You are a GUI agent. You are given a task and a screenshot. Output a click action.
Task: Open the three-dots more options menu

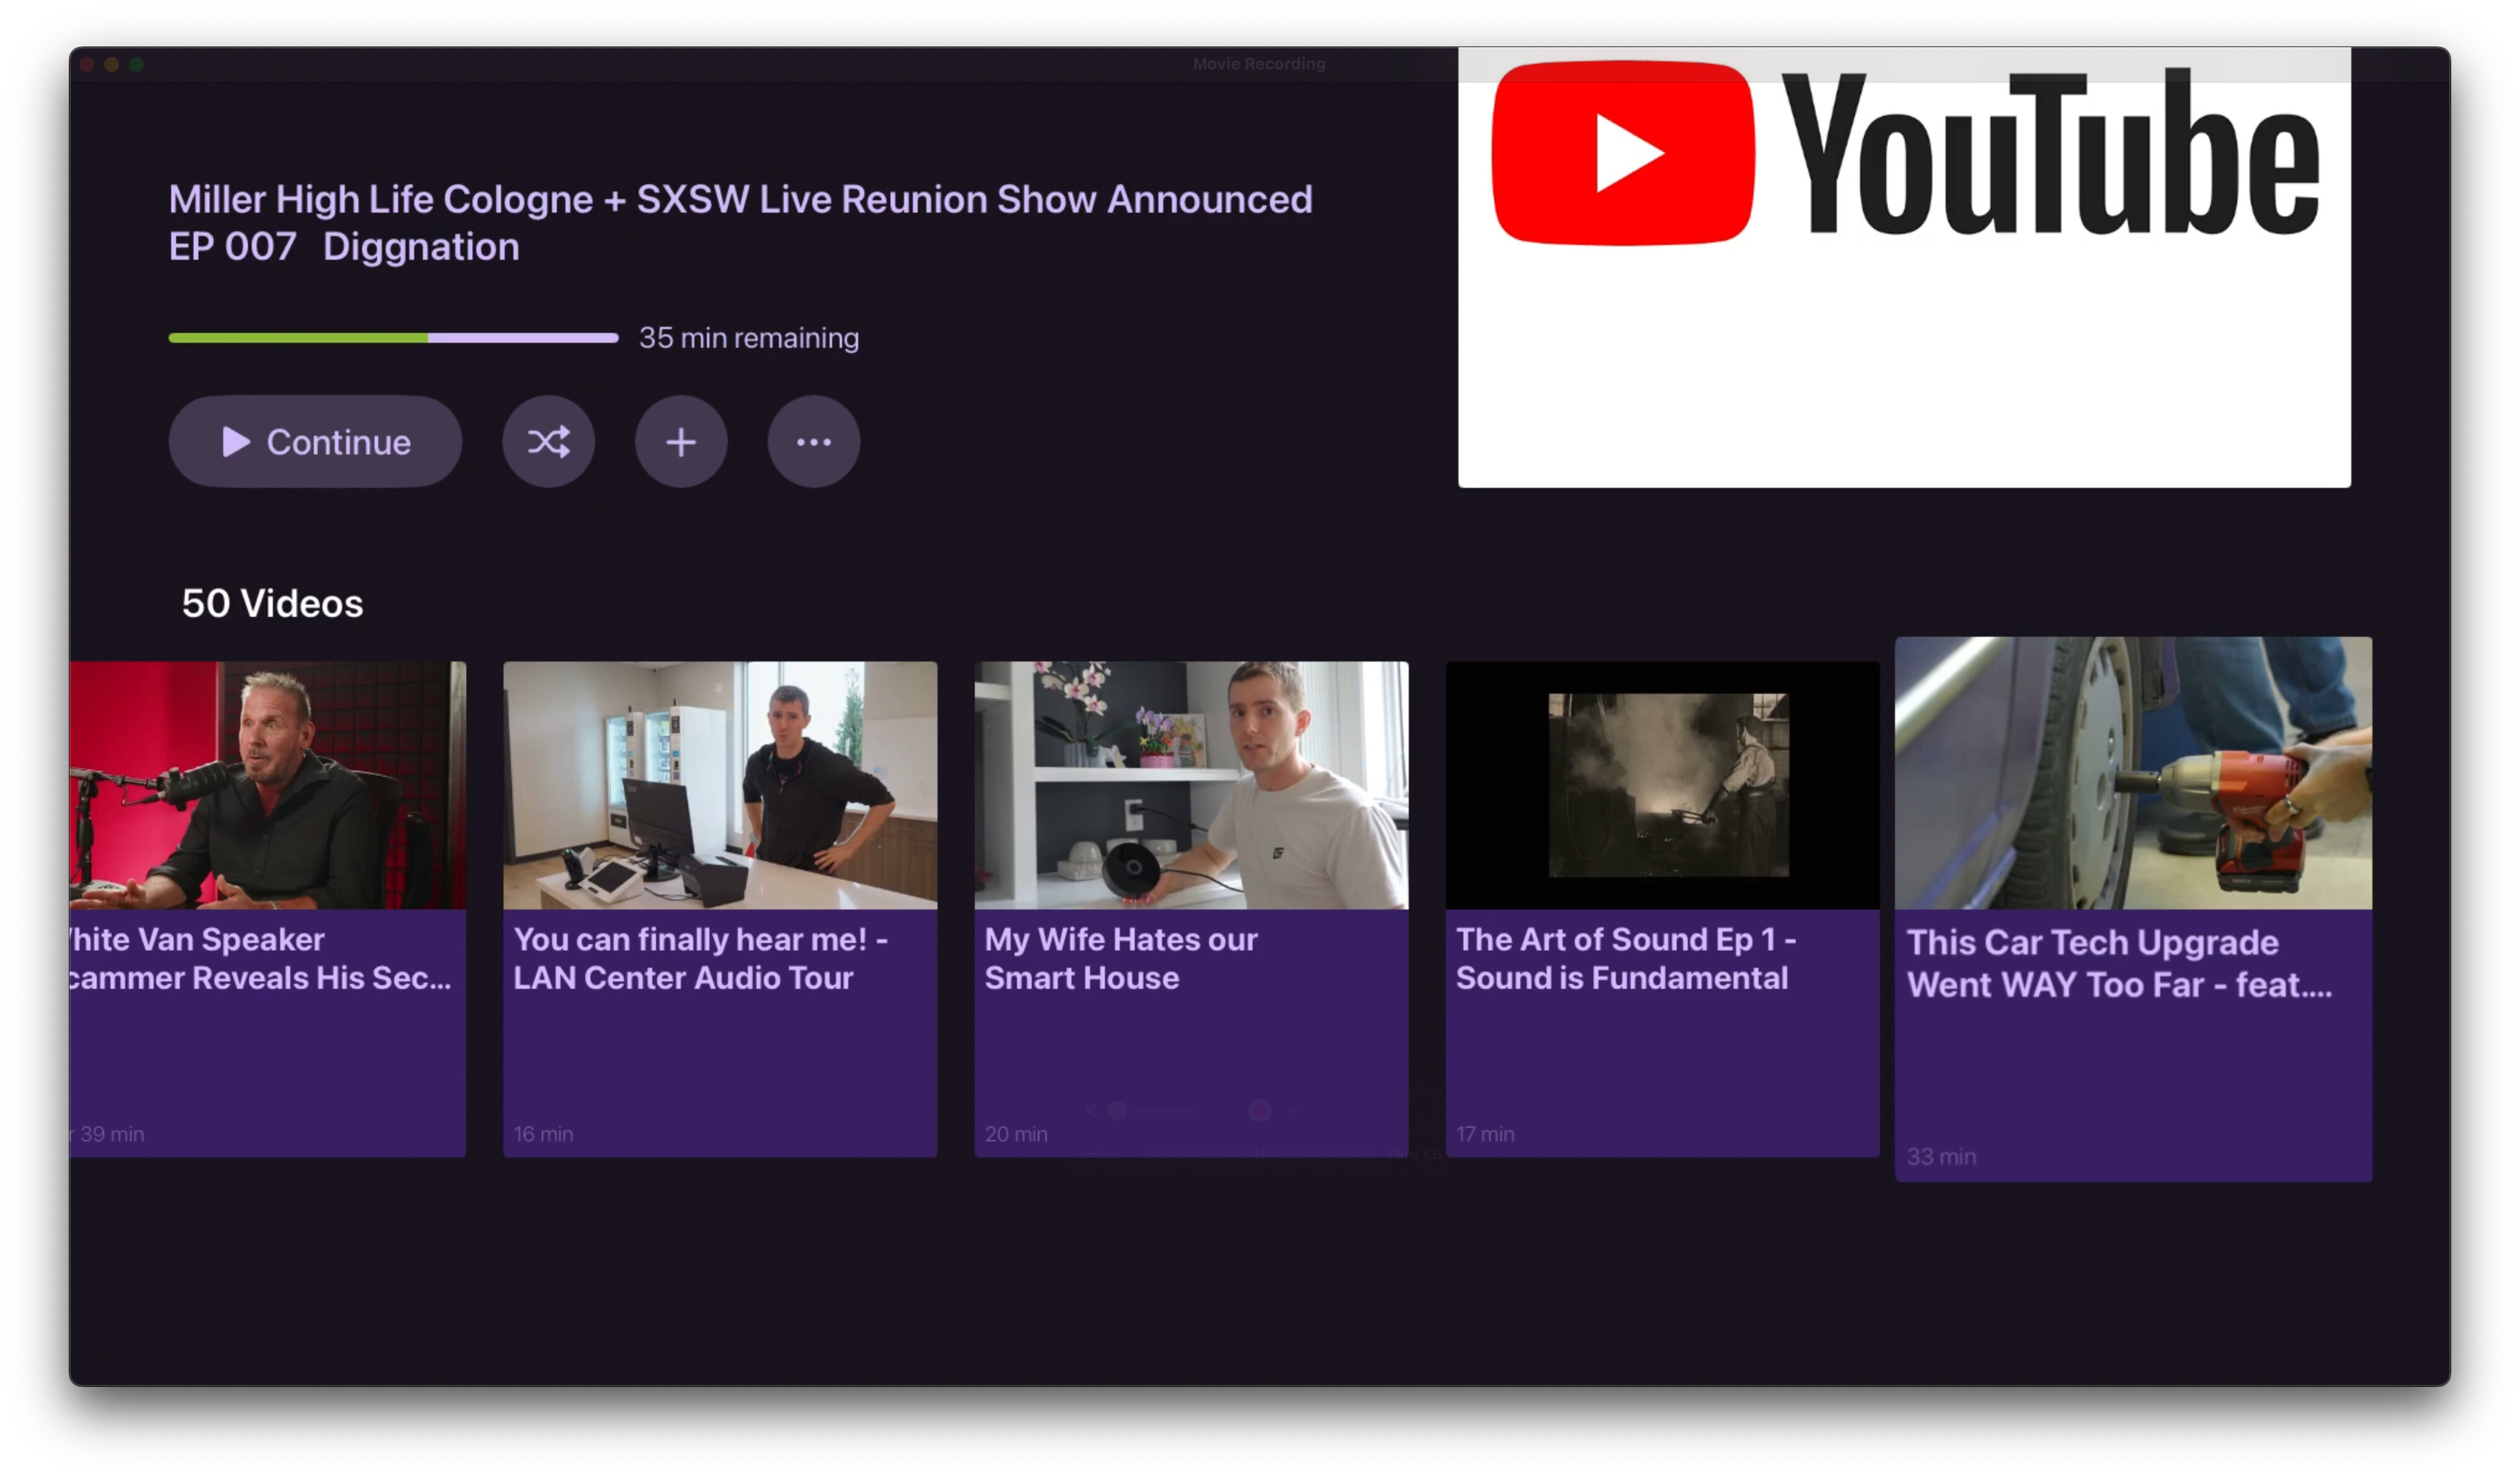click(813, 441)
